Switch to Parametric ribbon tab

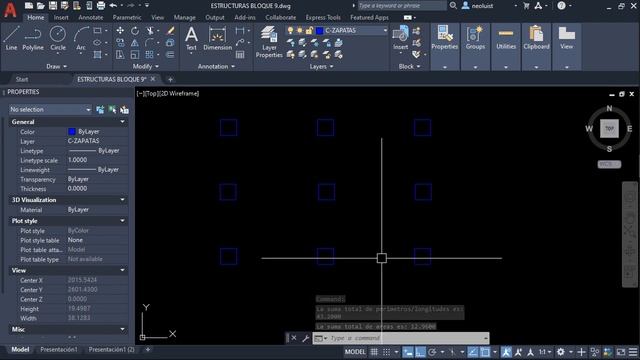pos(127,18)
